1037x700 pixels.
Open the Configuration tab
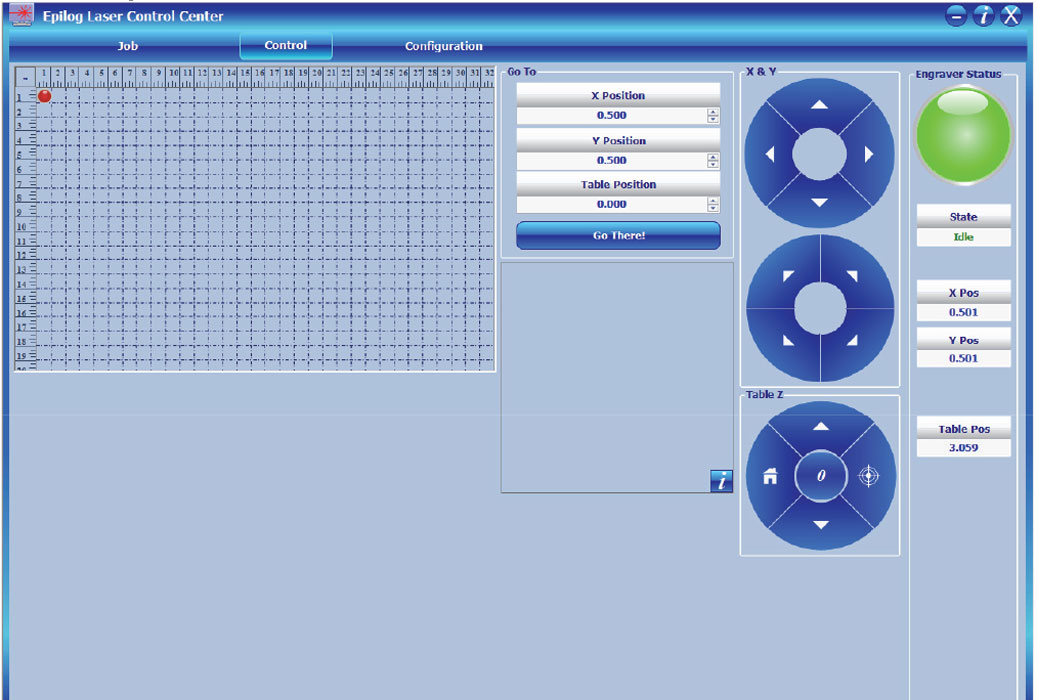pyautogui.click(x=443, y=46)
